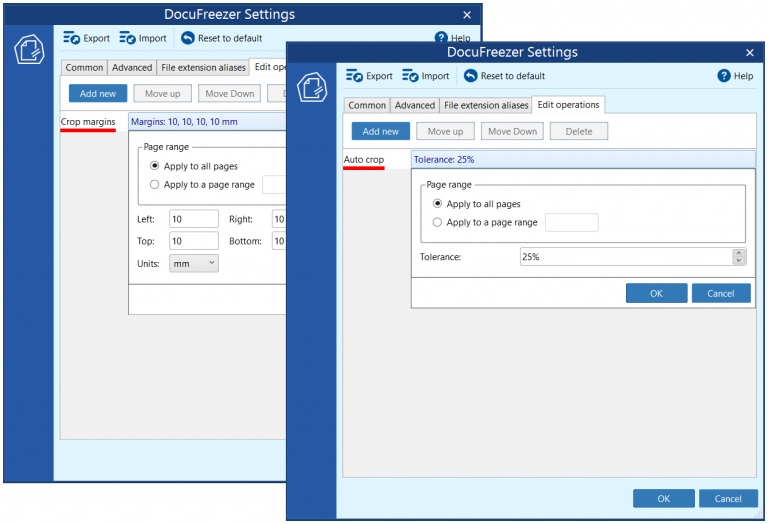Click Import icon in front window toolbar

click(410, 76)
